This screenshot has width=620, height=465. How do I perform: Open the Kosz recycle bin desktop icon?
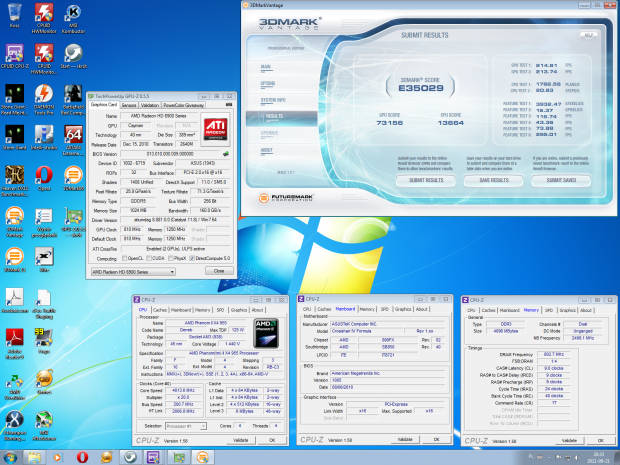point(15,14)
